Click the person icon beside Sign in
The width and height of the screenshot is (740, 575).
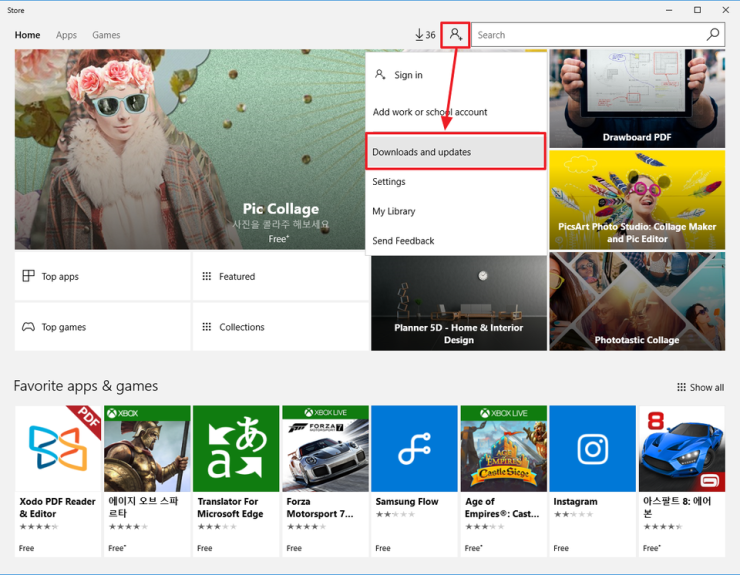[380, 74]
